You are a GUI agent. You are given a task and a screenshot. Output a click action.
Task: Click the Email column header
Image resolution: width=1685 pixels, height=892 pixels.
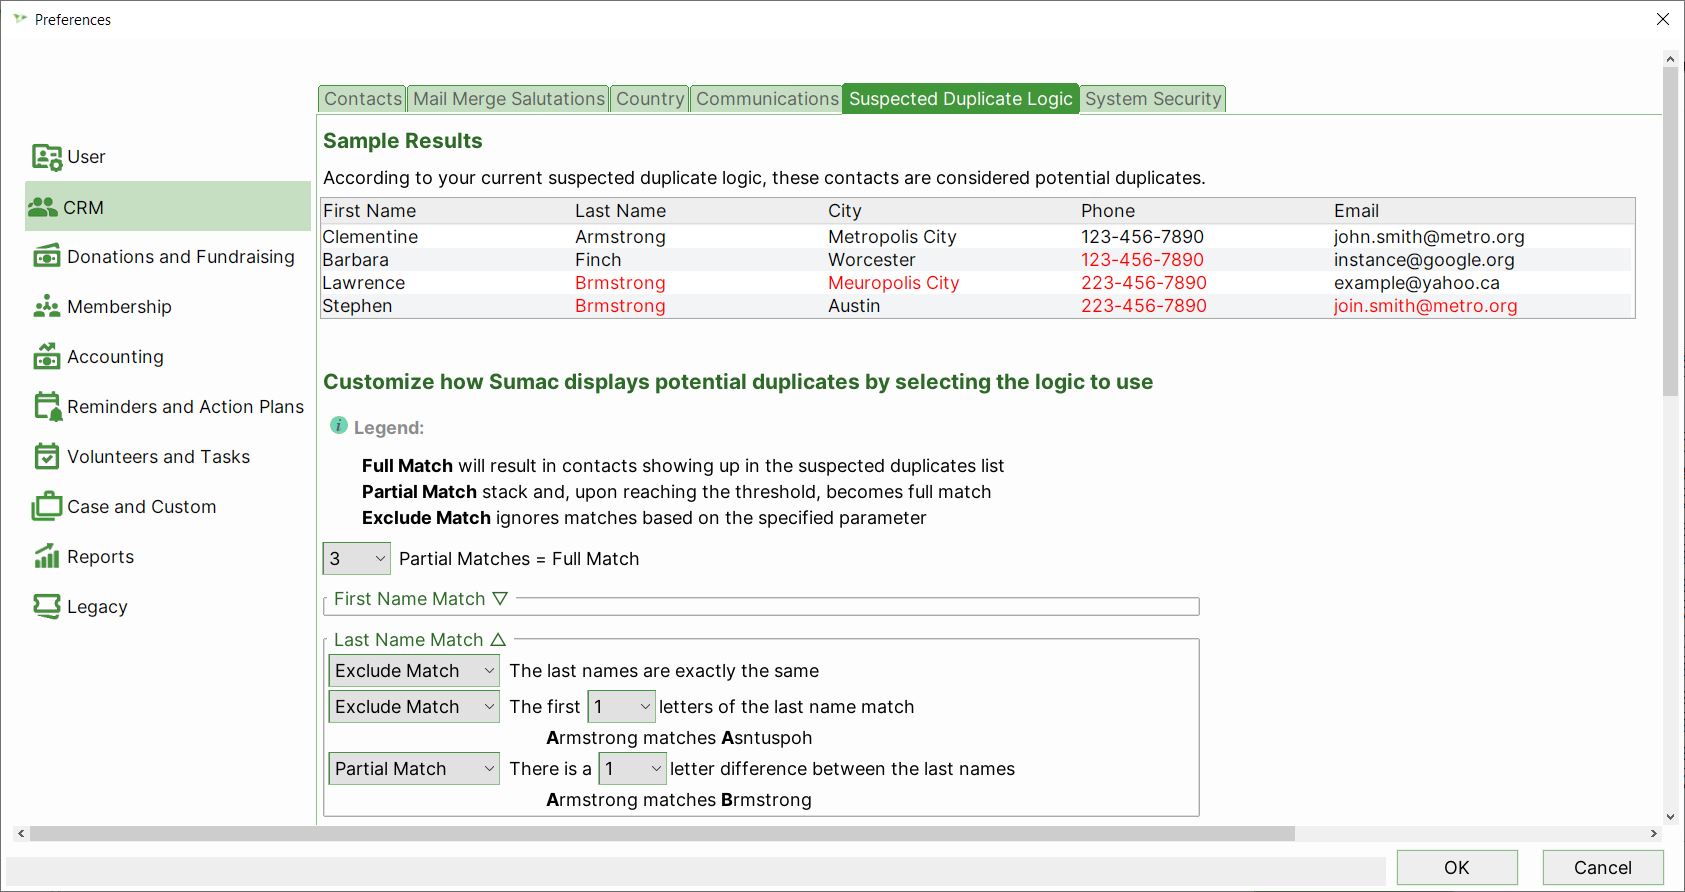[x=1483, y=211]
